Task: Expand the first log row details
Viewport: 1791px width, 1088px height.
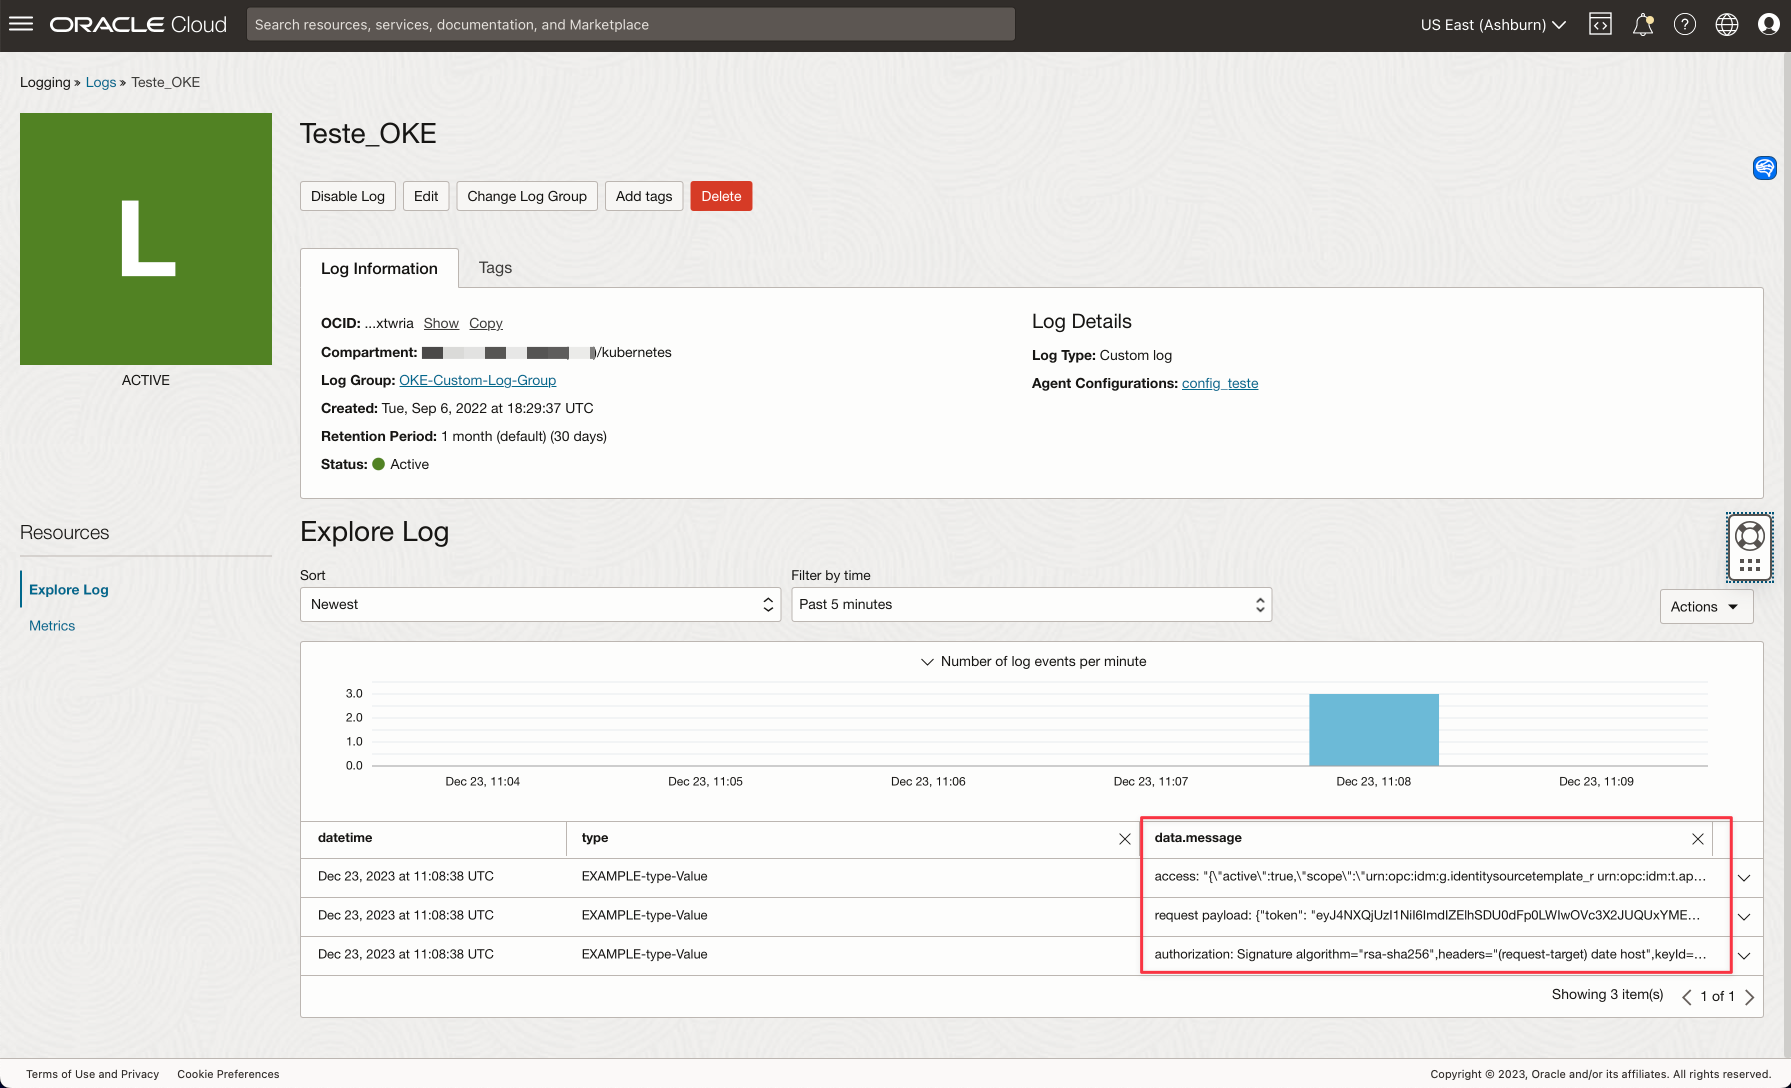Action: click(x=1744, y=878)
